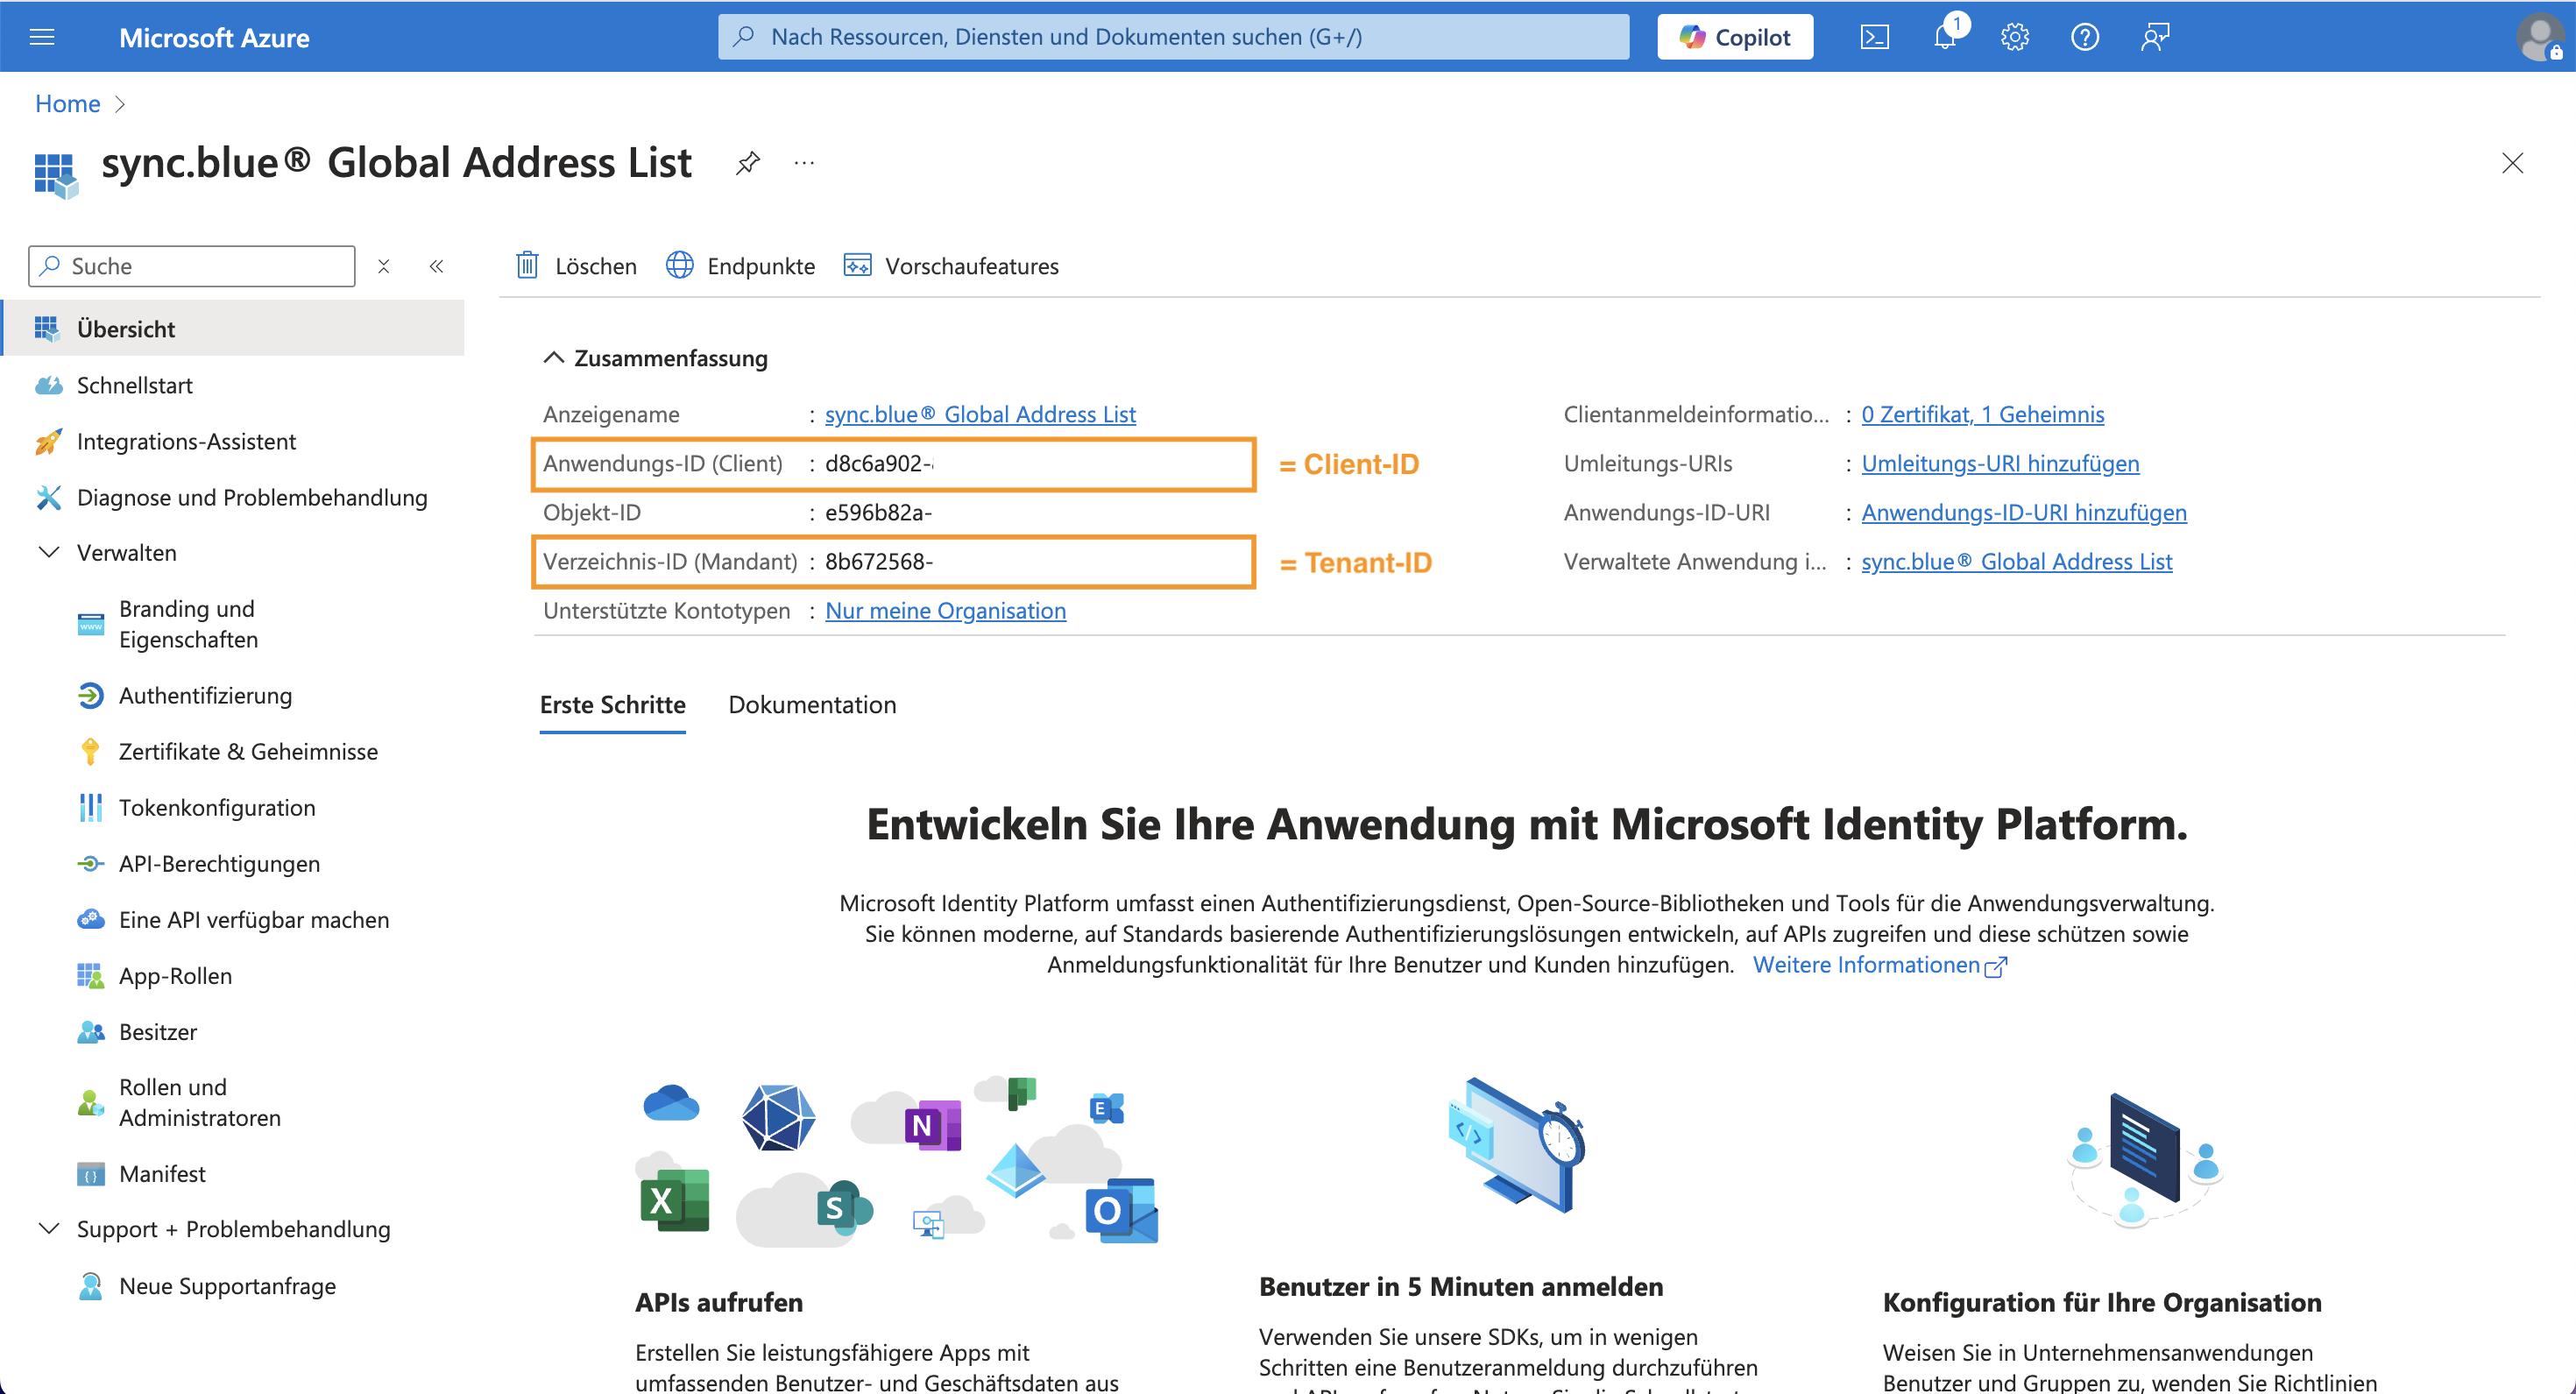Click the App-Rollen icon
The width and height of the screenshot is (2576, 1394).
[x=90, y=975]
